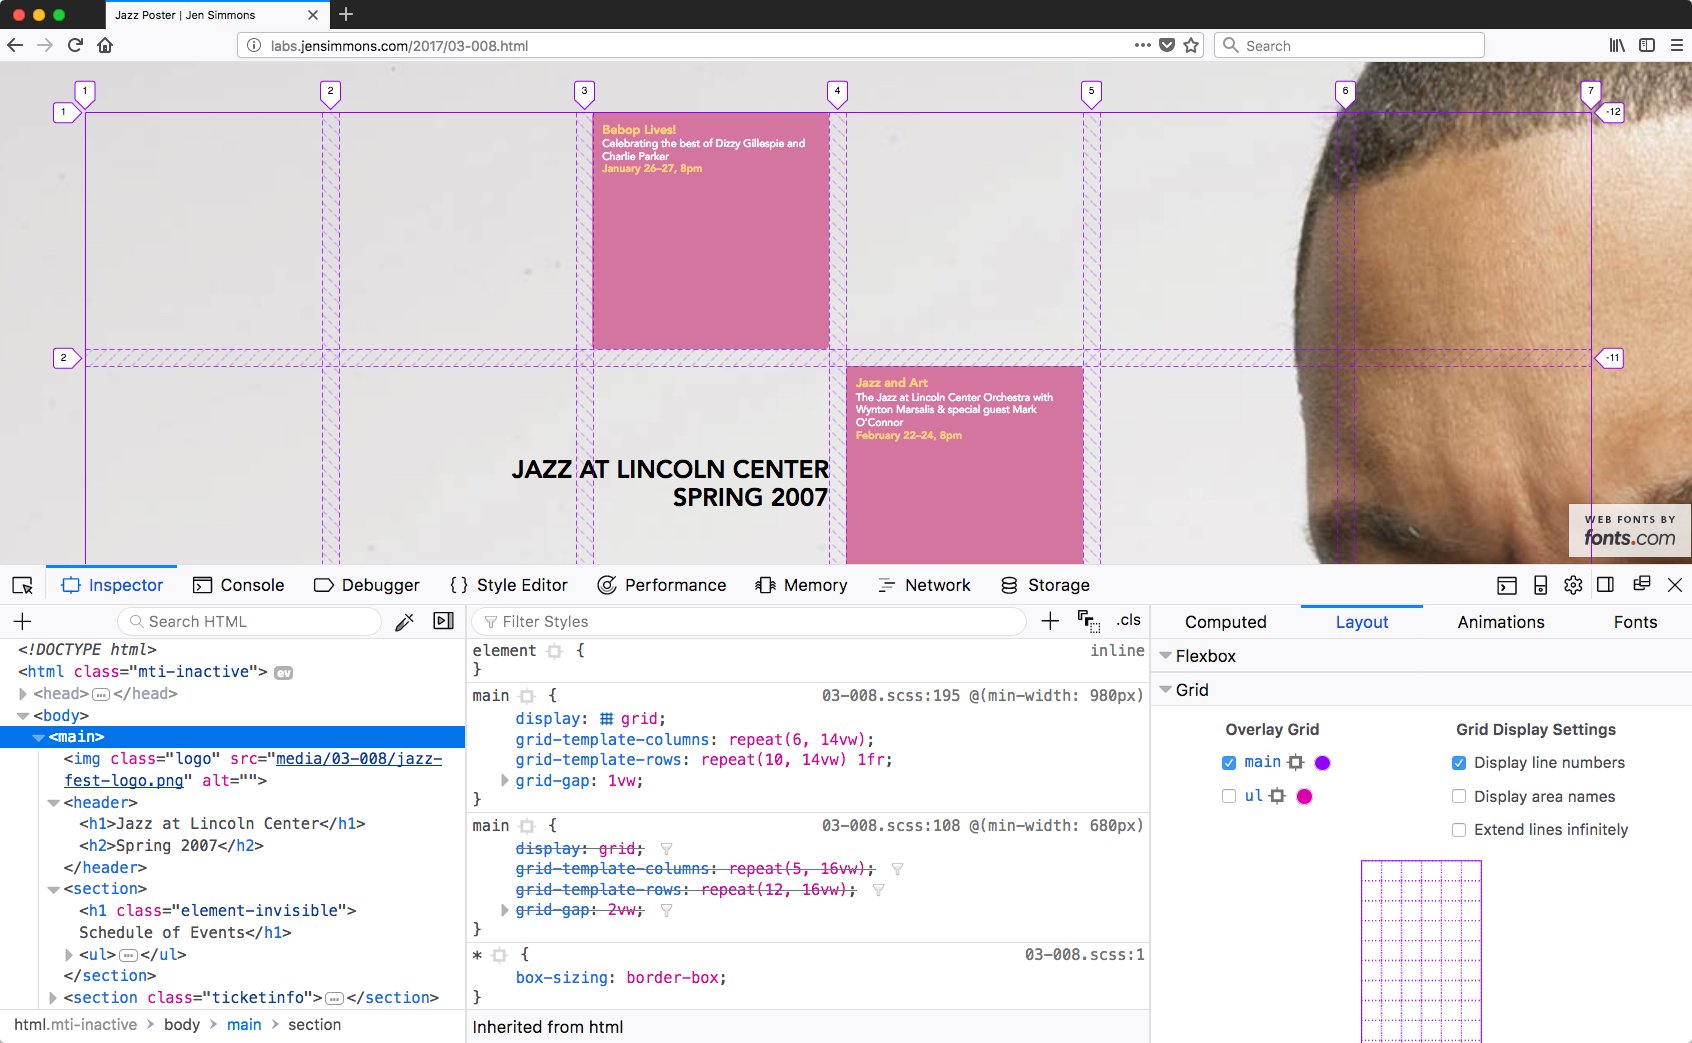Viewport: 1692px width, 1043px height.
Task: Click the Pocket save icon
Action: click(1167, 45)
